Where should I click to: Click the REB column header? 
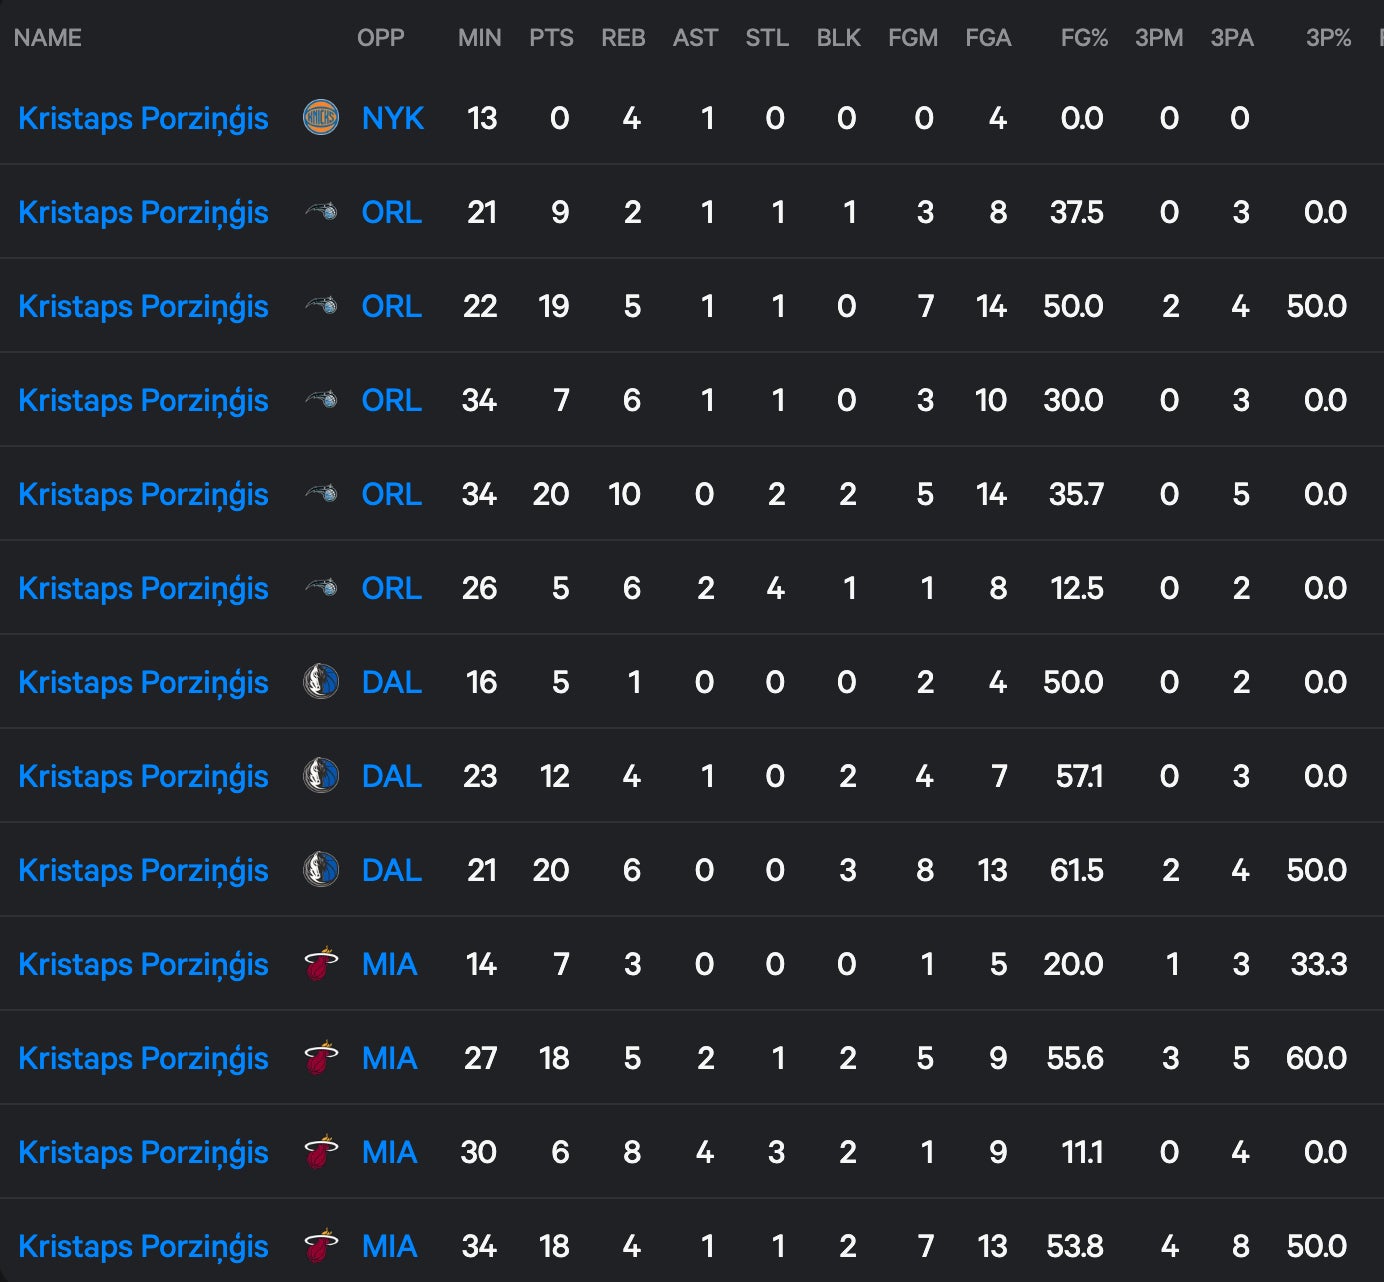click(623, 38)
